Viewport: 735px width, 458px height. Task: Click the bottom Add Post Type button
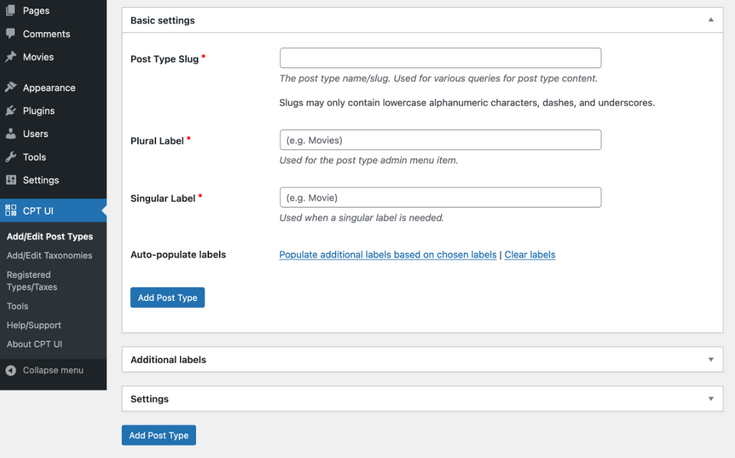point(159,435)
